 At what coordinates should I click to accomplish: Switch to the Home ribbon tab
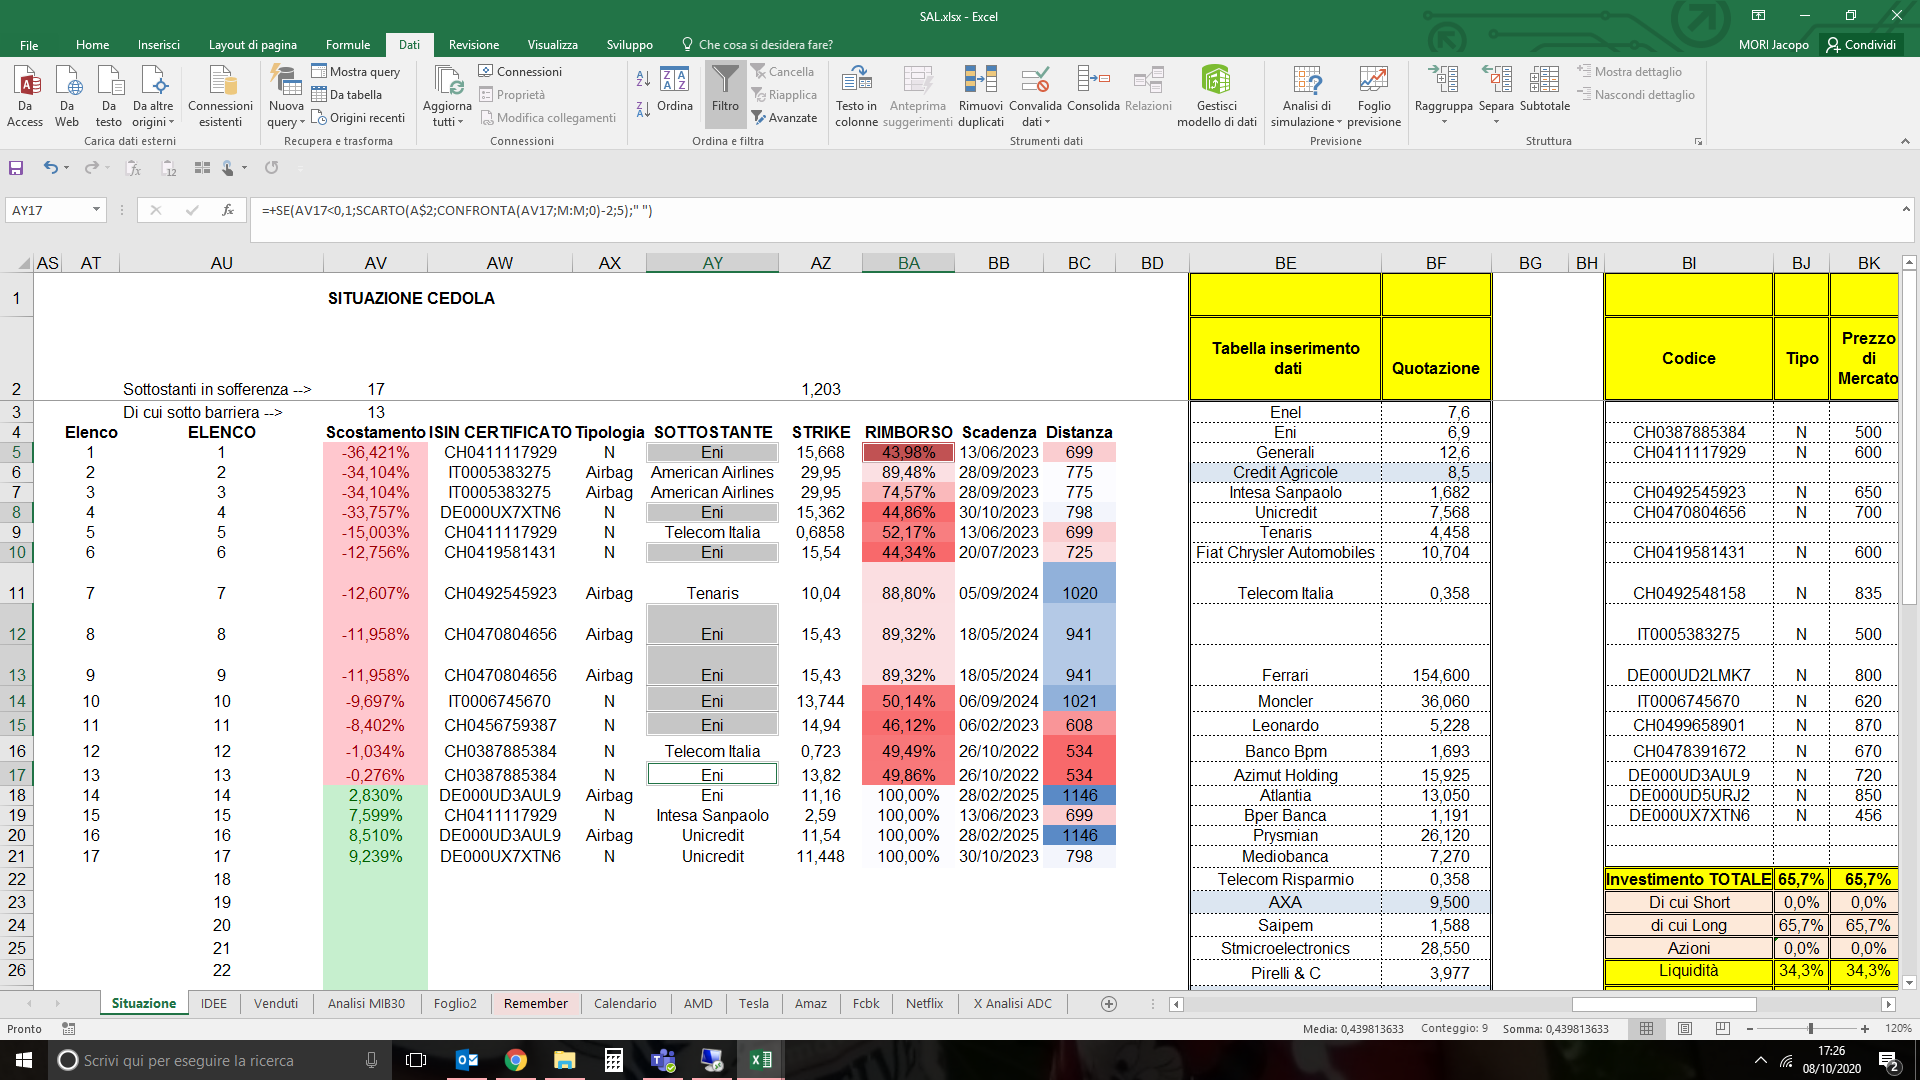coord(92,45)
